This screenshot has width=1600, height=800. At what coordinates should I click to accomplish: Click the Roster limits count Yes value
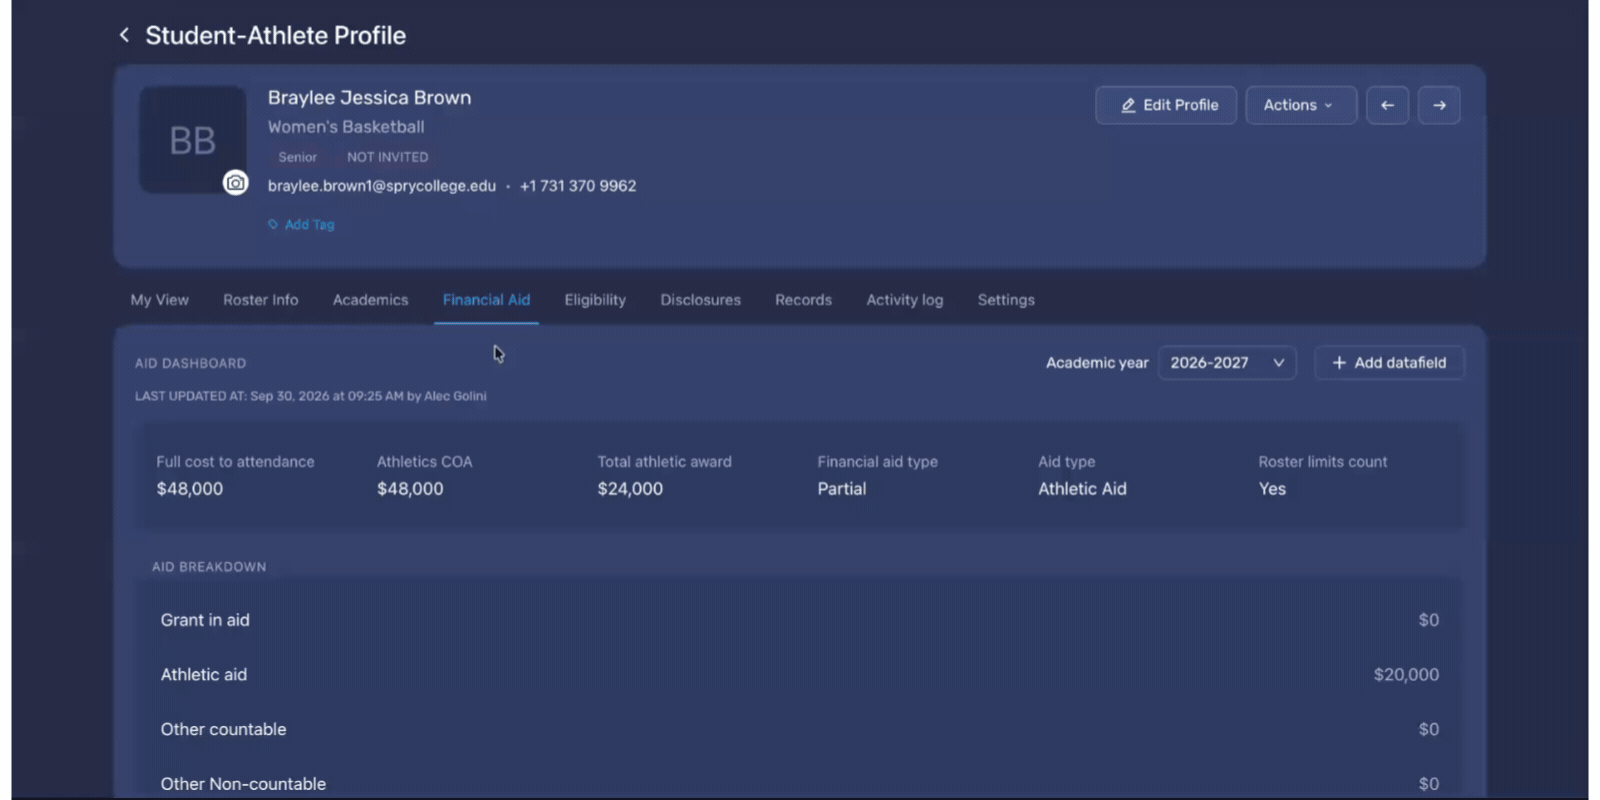(x=1272, y=489)
